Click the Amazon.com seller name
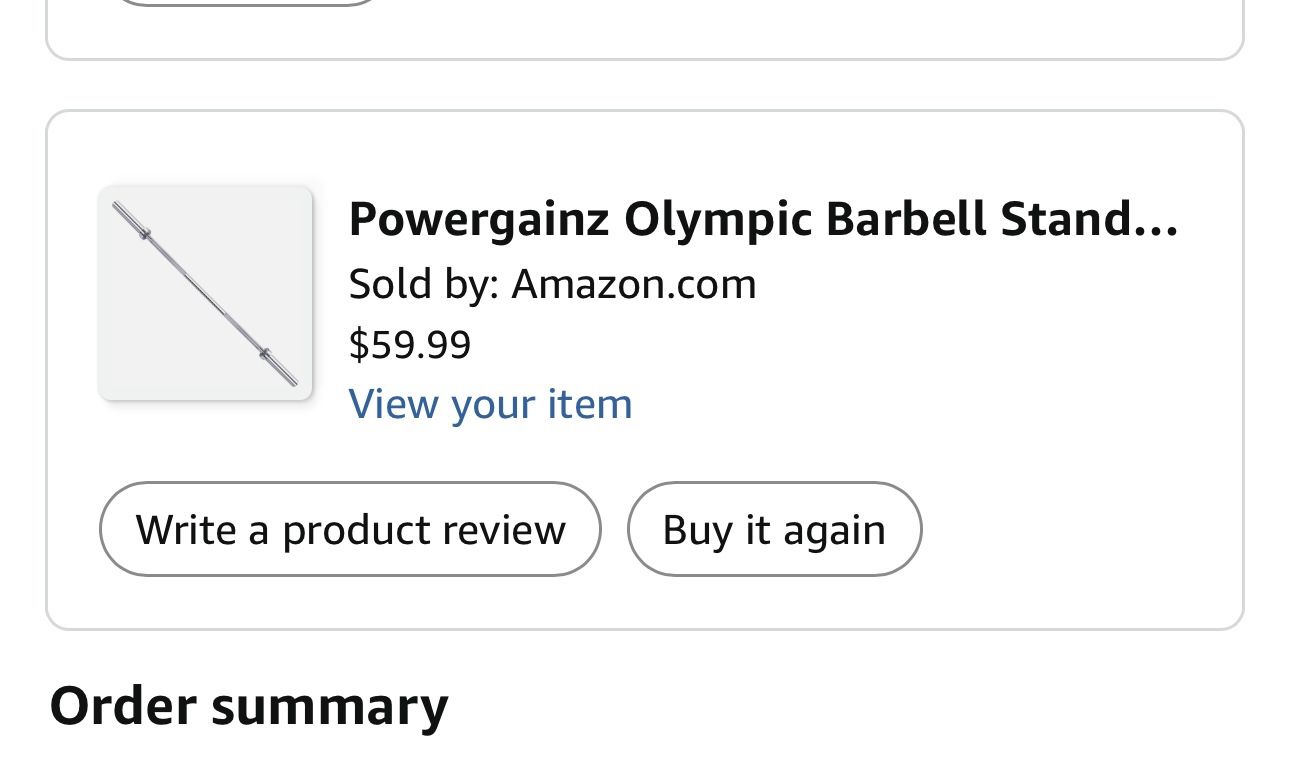This screenshot has height=760, width=1290. [x=633, y=284]
